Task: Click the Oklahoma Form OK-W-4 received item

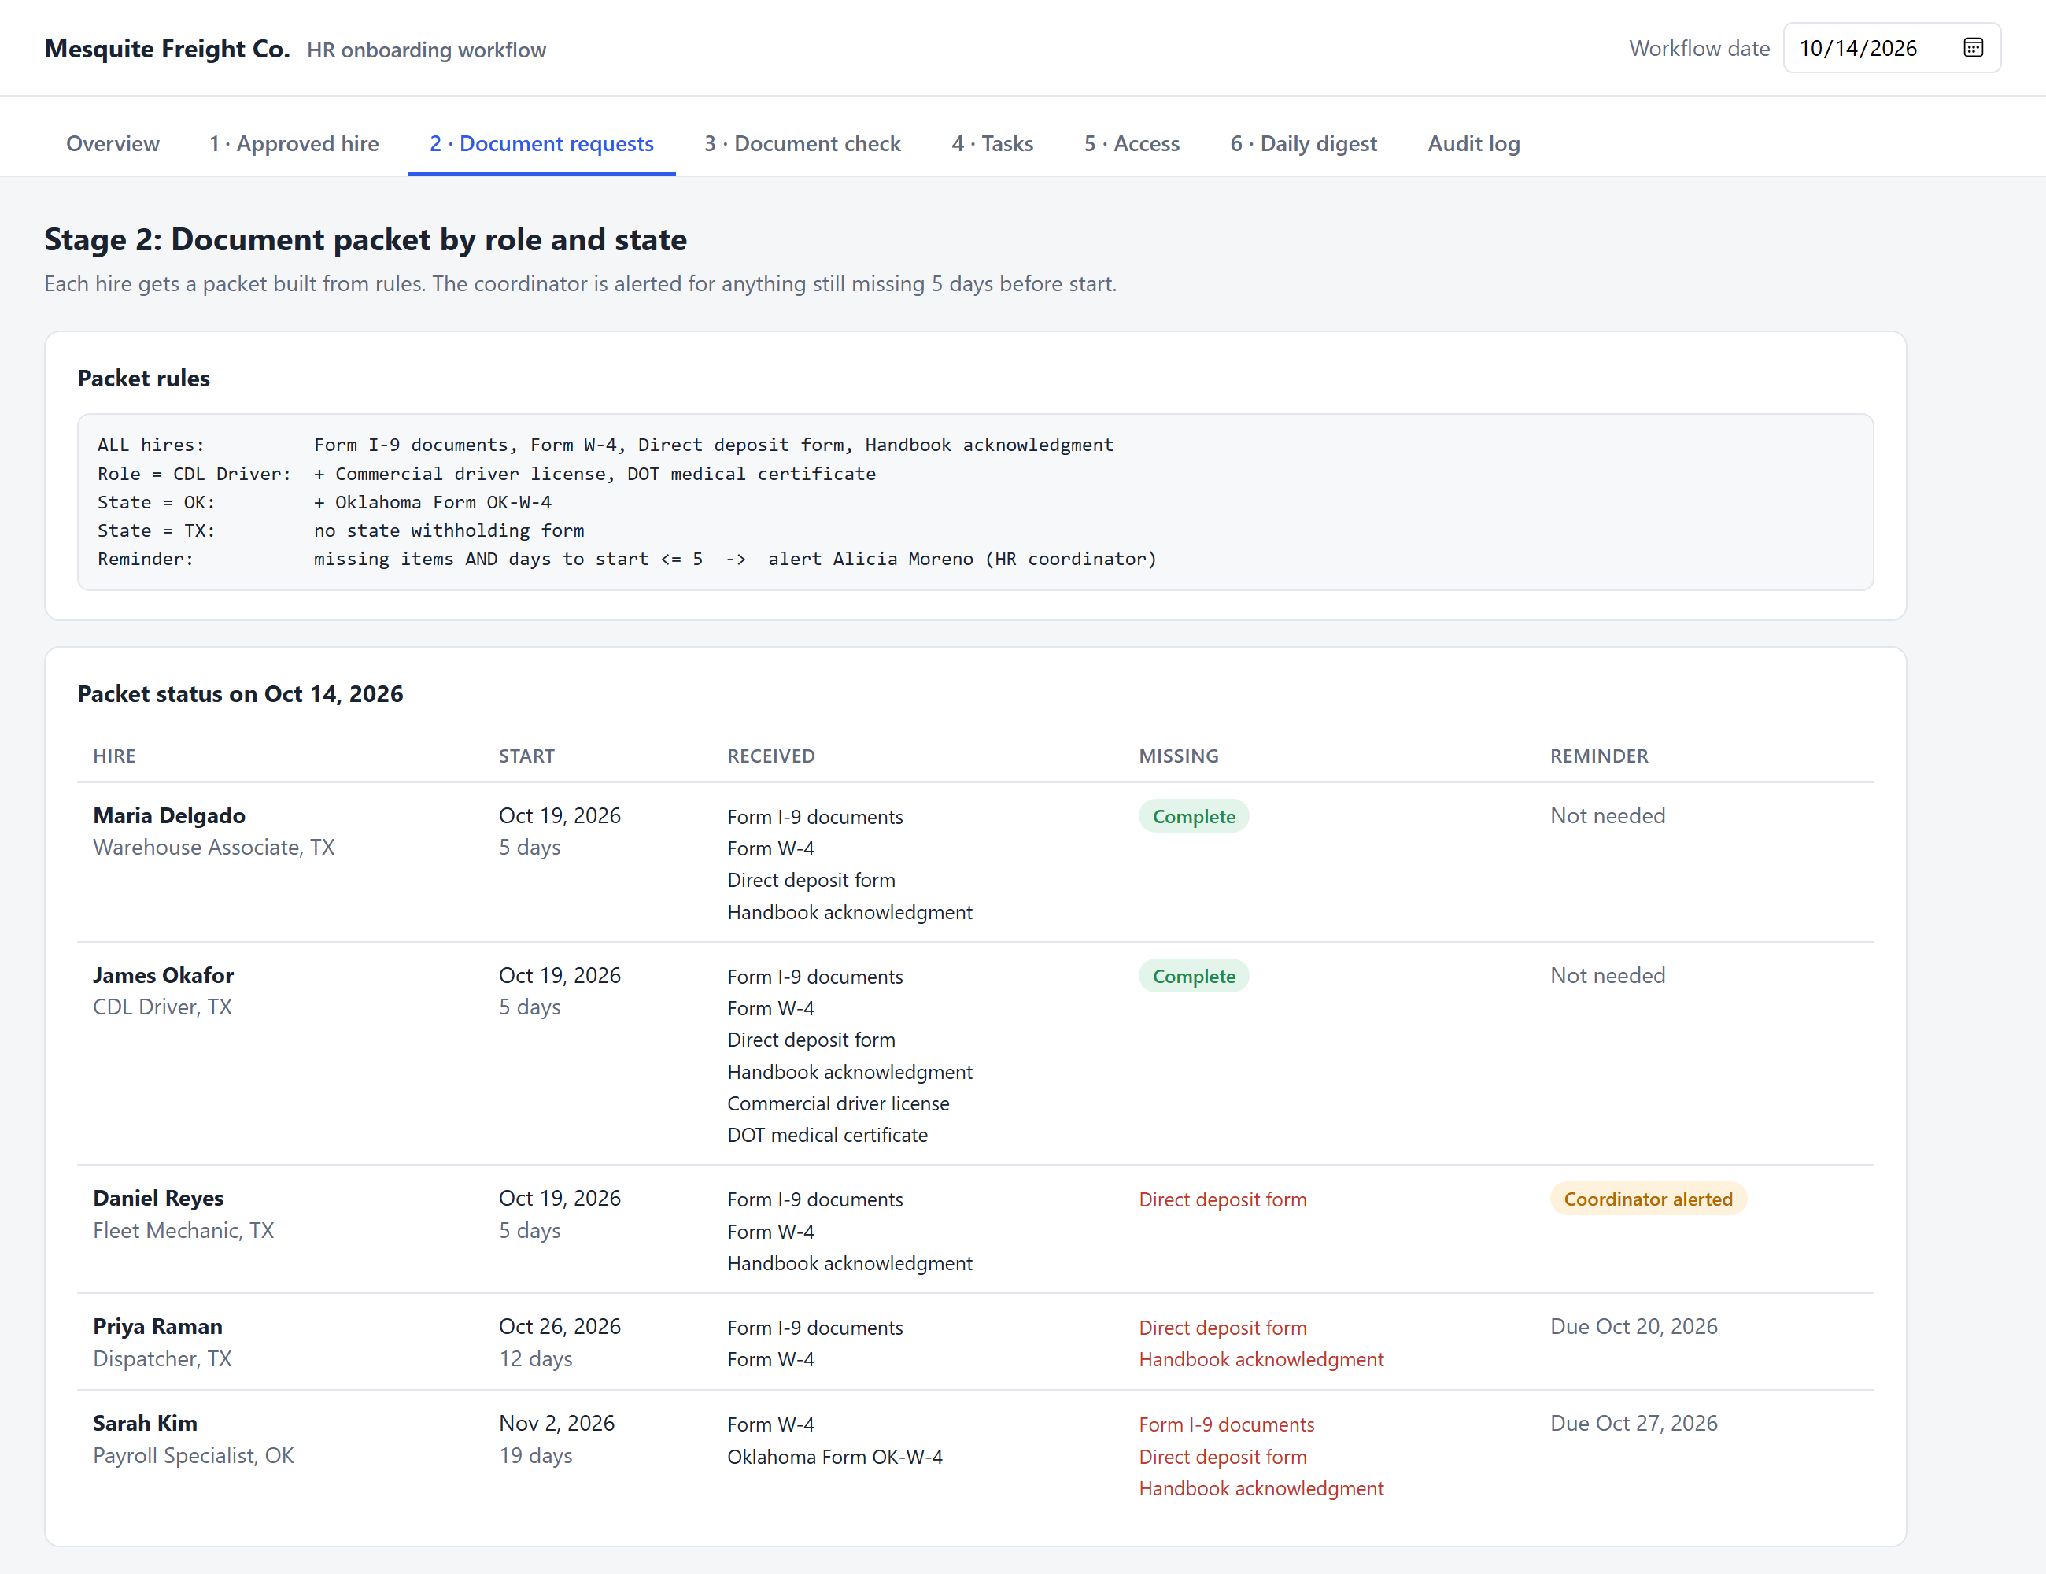Action: 834,1456
